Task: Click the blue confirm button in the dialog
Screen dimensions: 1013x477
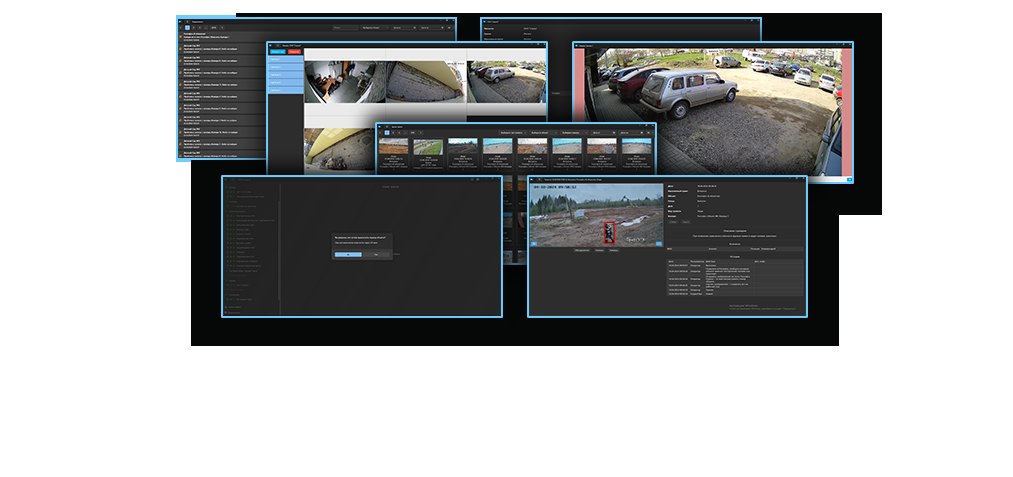Action: (x=348, y=255)
